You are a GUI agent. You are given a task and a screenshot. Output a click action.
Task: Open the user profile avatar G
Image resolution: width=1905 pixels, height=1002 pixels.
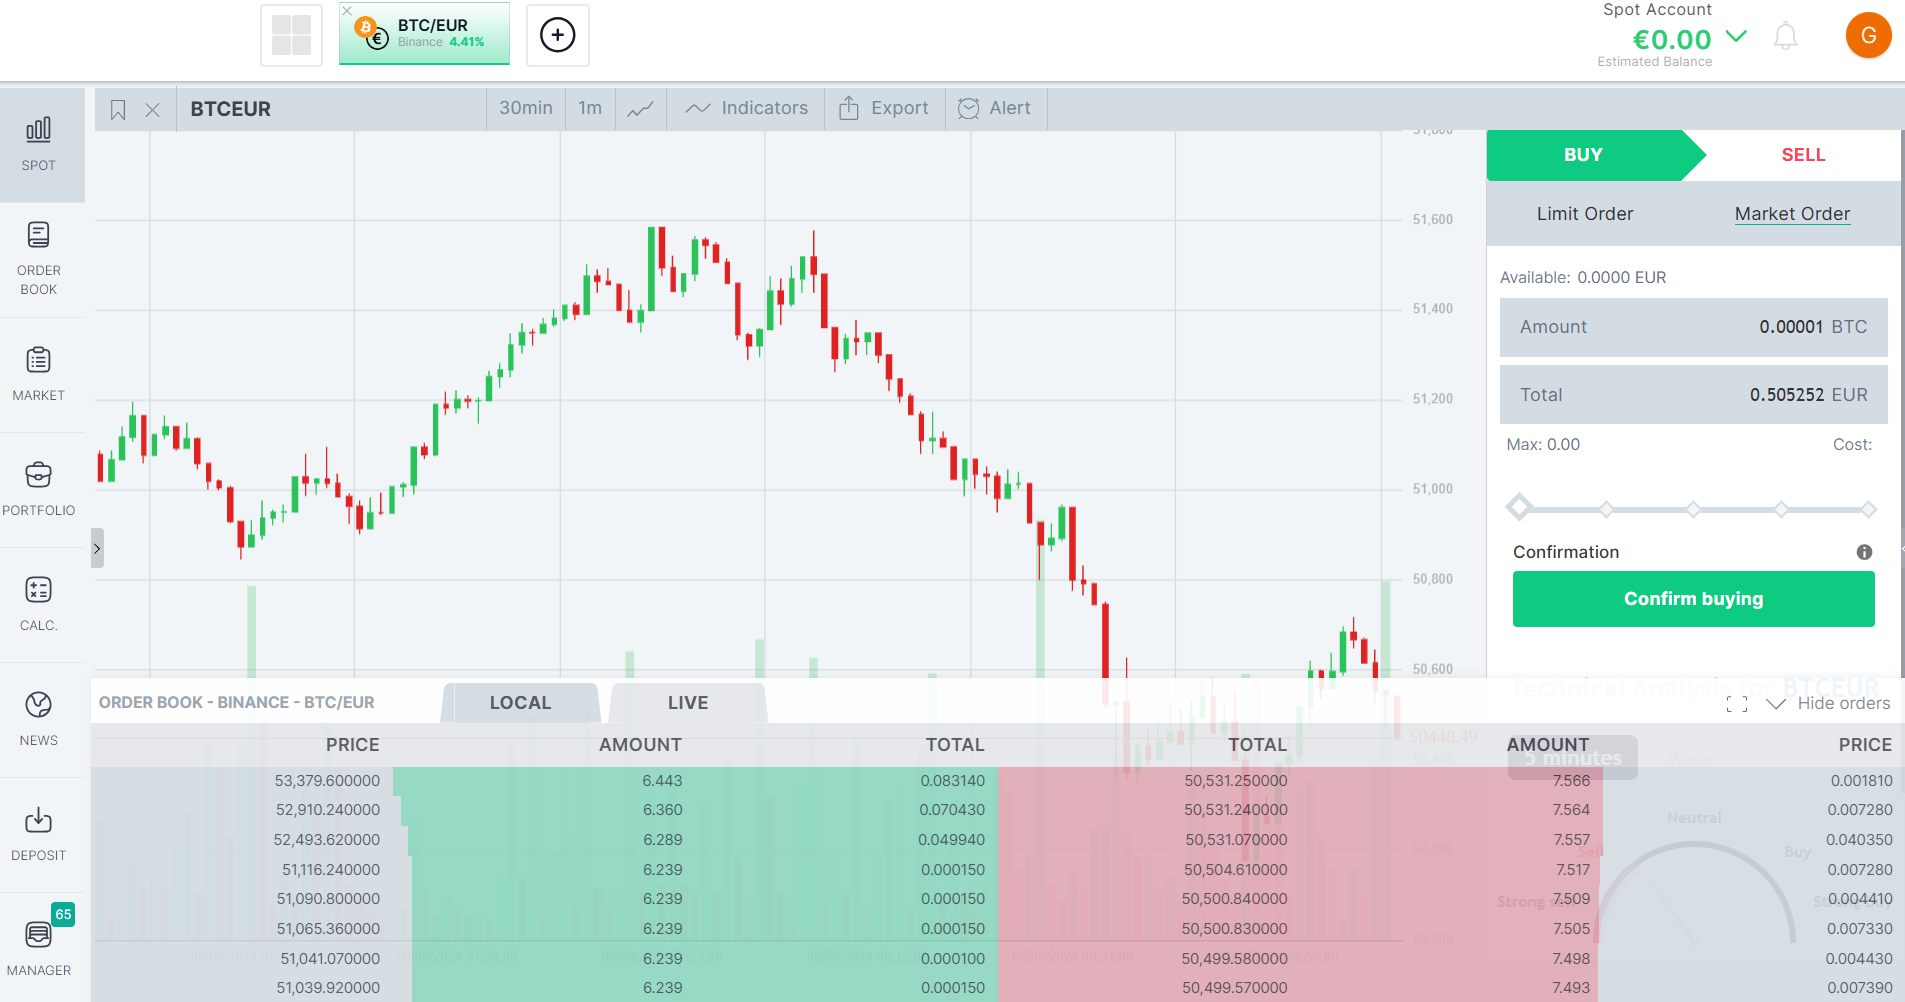(x=1868, y=36)
